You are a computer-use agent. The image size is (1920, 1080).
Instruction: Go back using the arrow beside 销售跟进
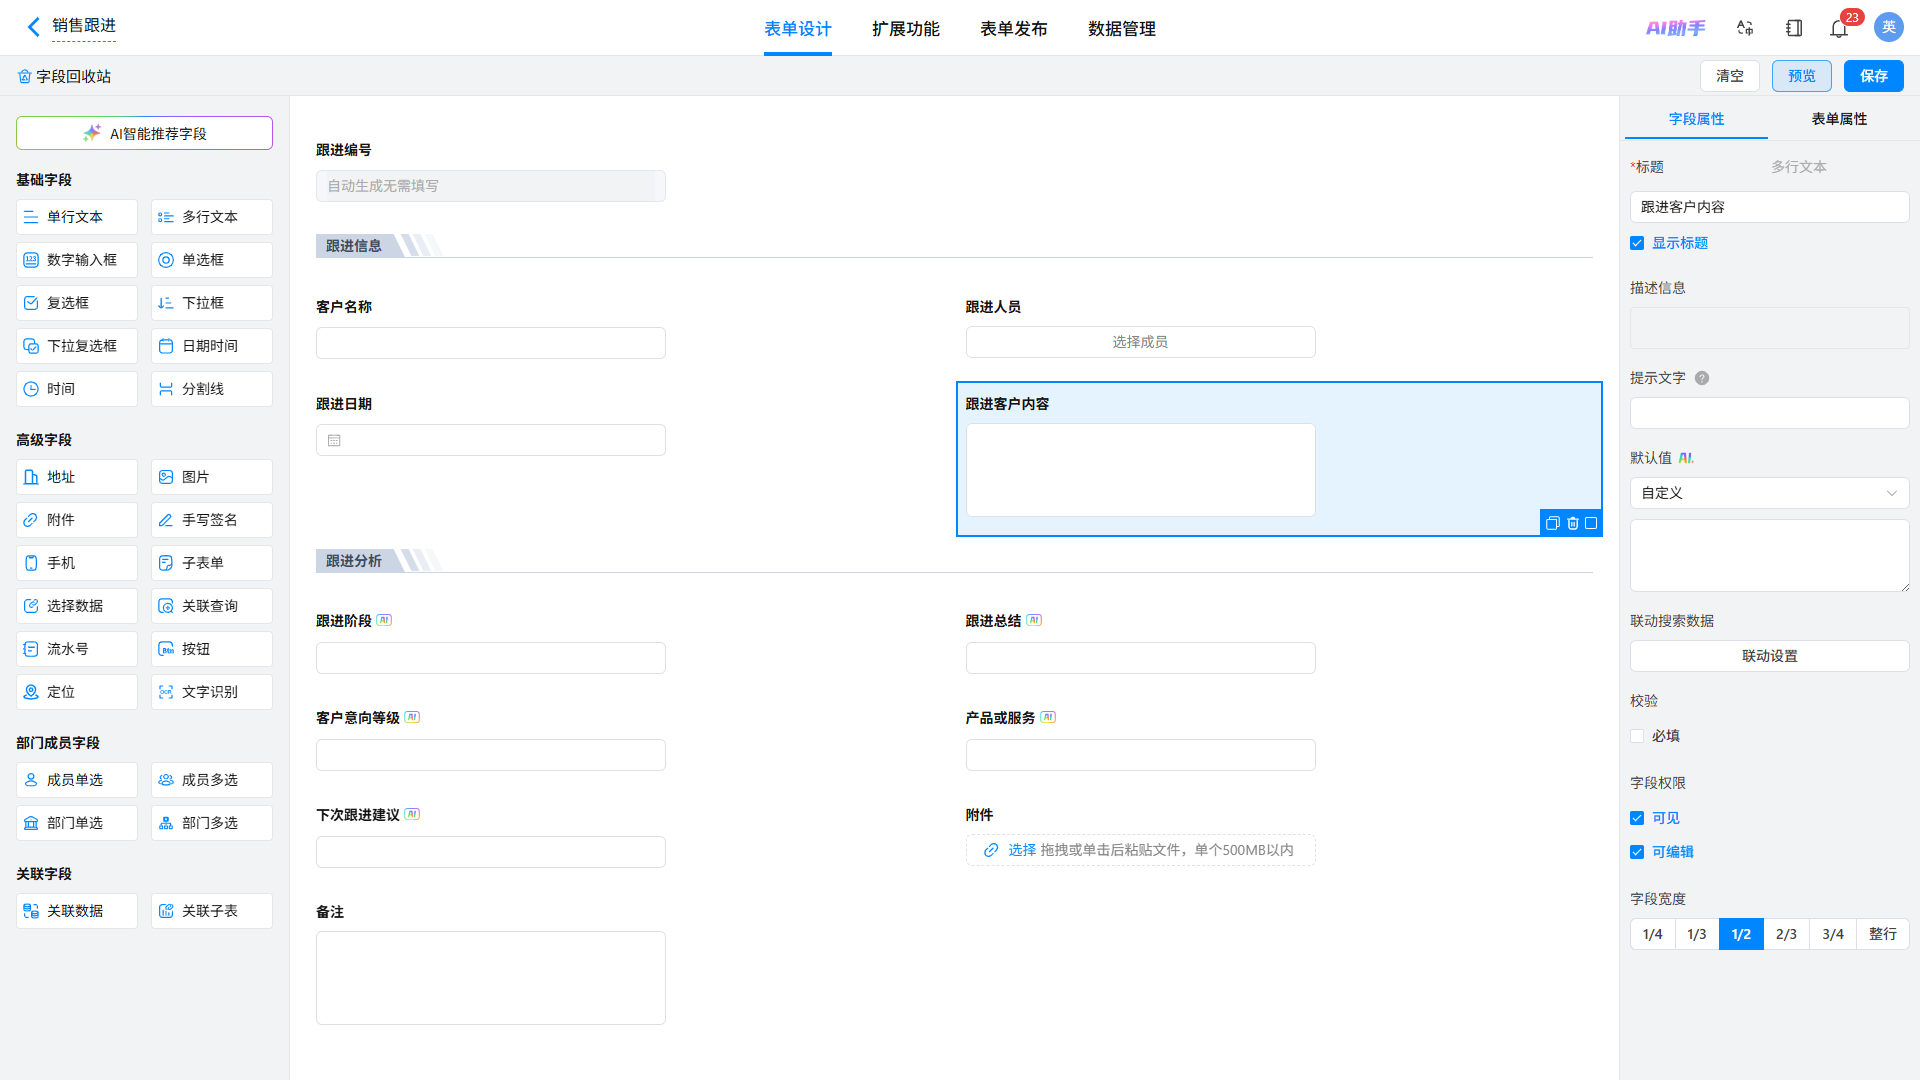tap(34, 27)
